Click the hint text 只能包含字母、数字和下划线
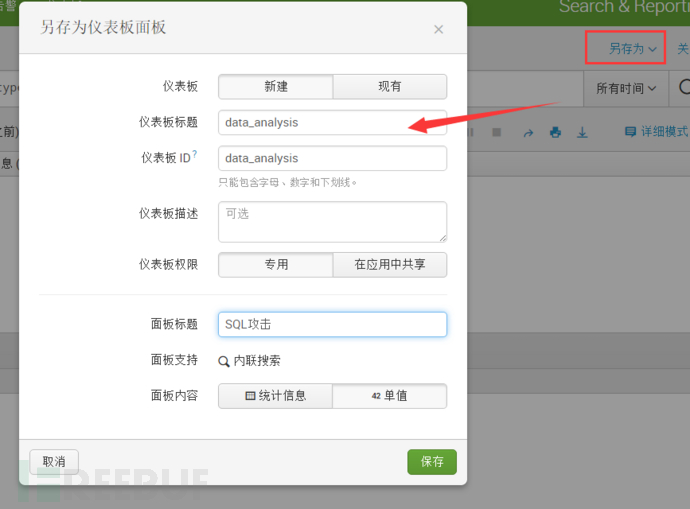This screenshot has width=690, height=509. point(287,183)
